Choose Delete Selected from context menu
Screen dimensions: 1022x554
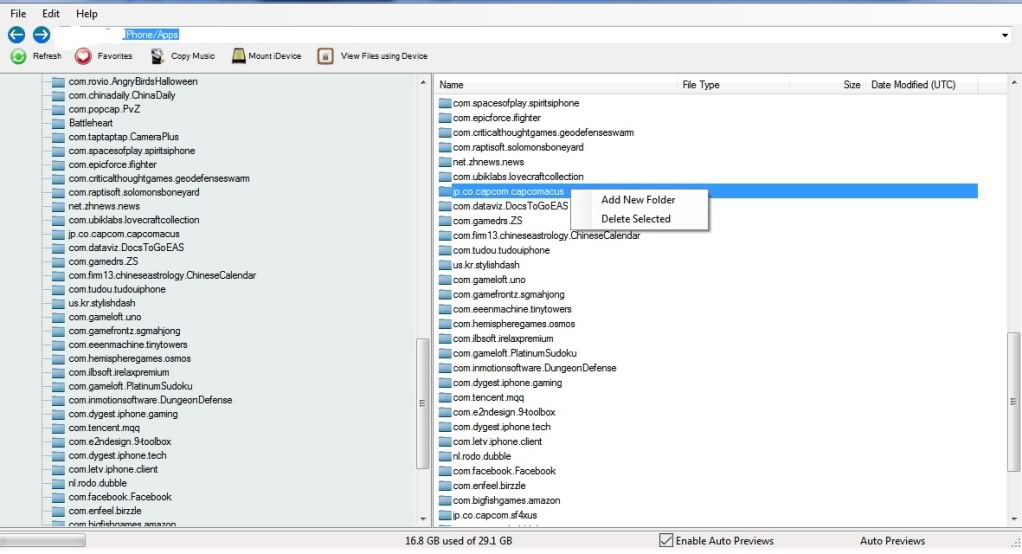635,219
